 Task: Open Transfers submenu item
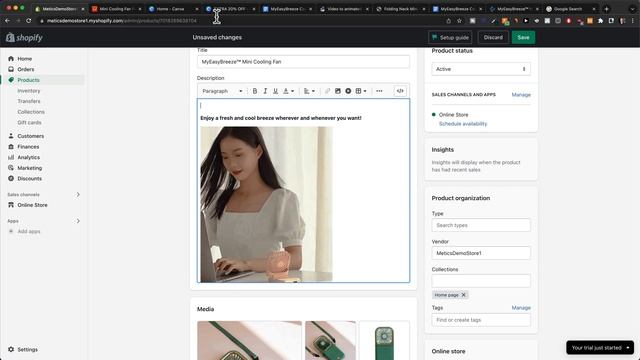[29, 101]
